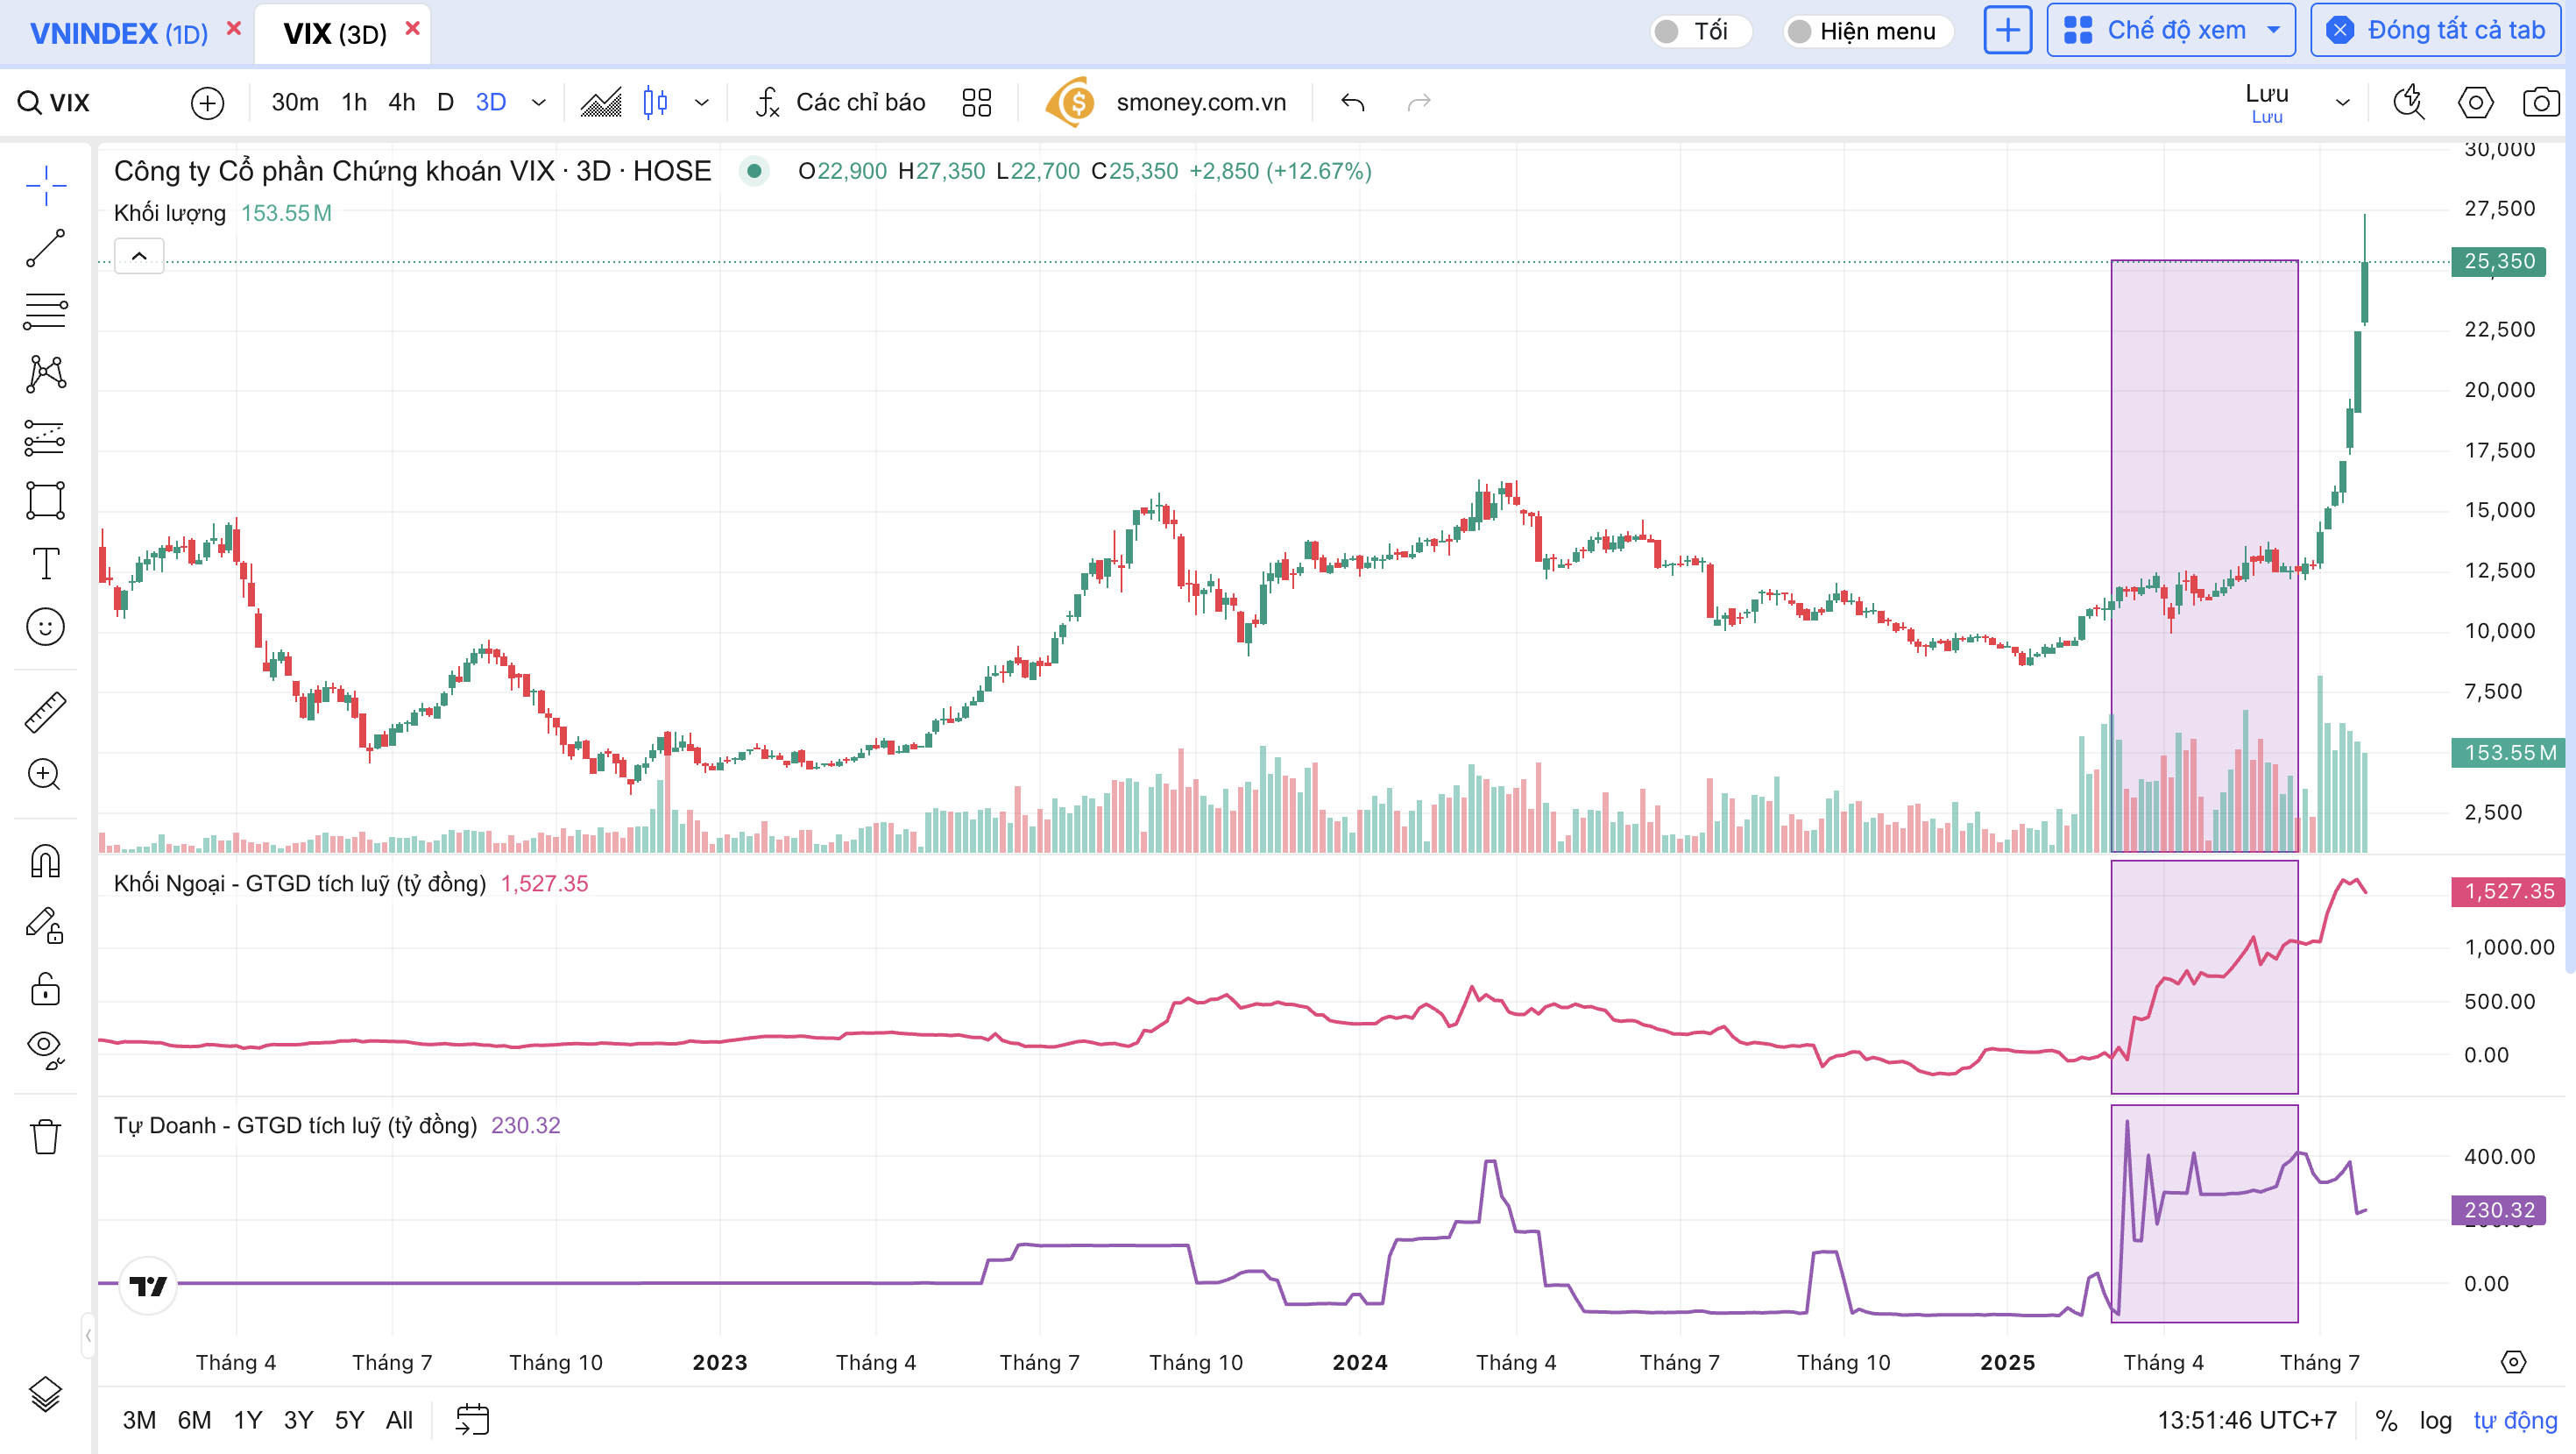2576x1454 pixels.
Task: Open the timeframe interval dropdown arrow
Action: tap(539, 102)
